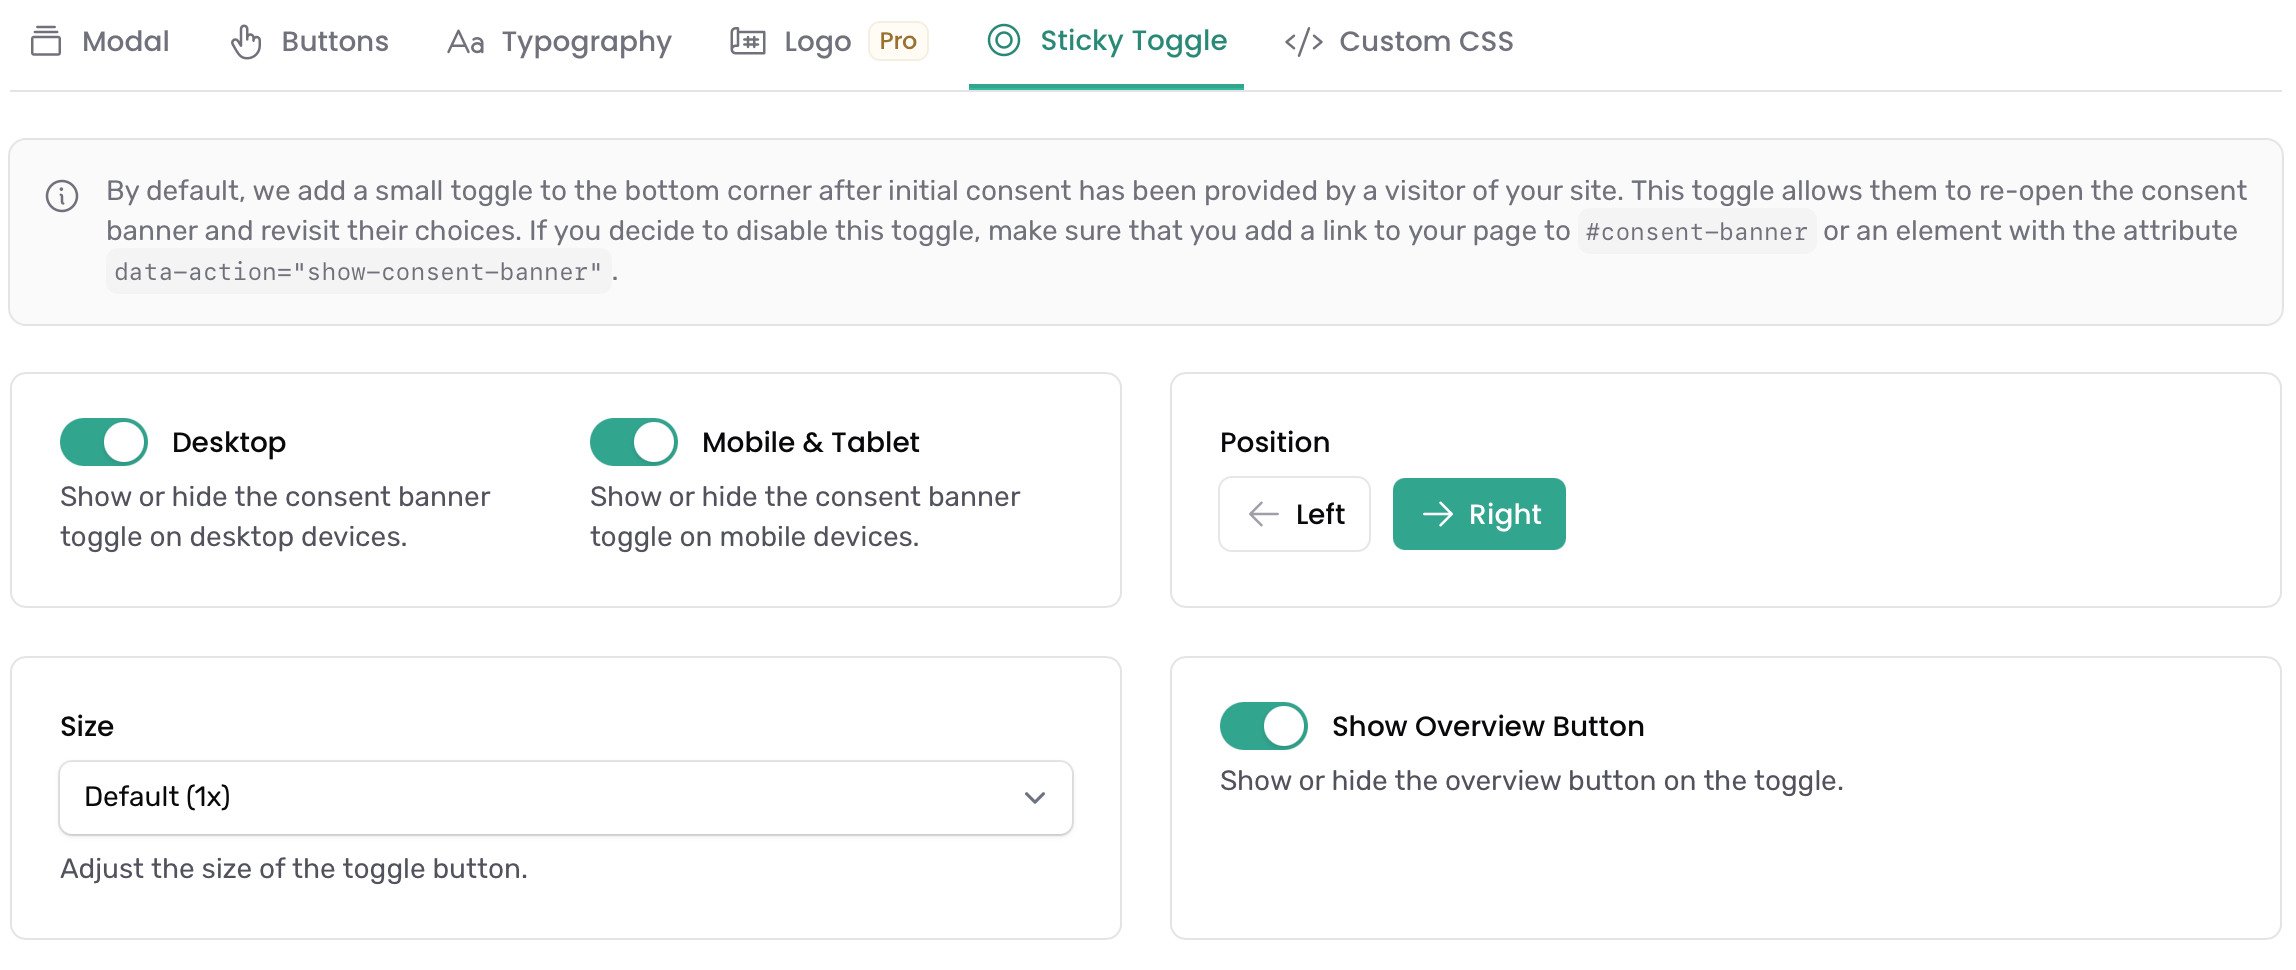
Task: Click the Modal window icon
Action: [46, 41]
